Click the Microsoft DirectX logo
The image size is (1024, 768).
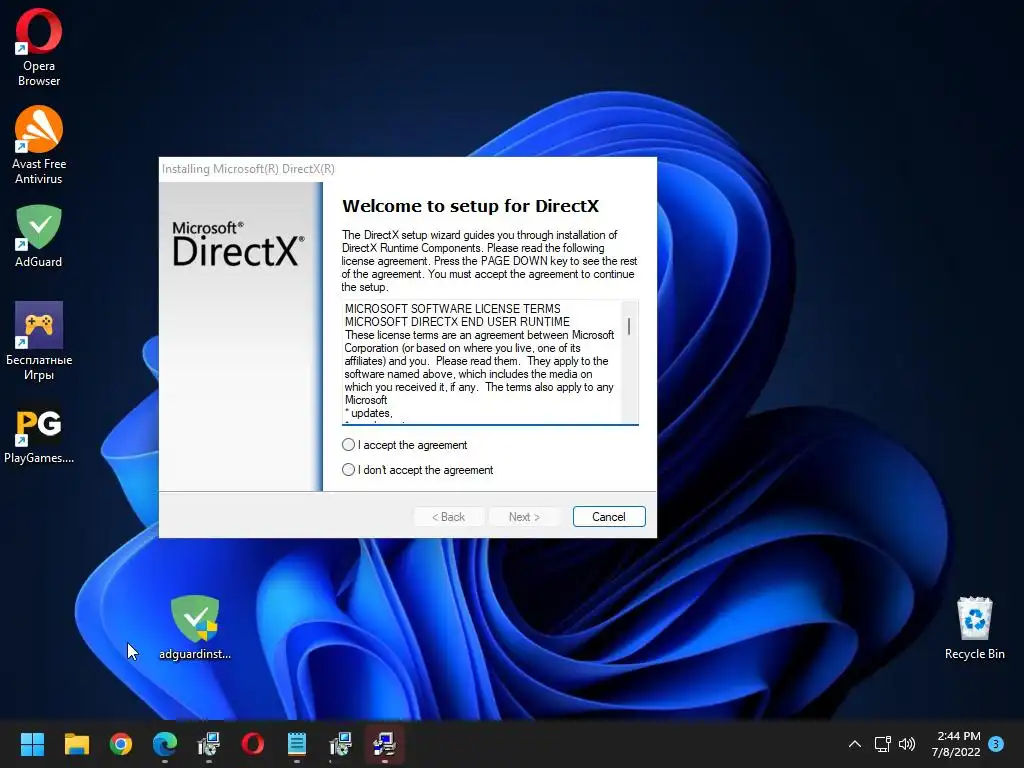[x=238, y=244]
